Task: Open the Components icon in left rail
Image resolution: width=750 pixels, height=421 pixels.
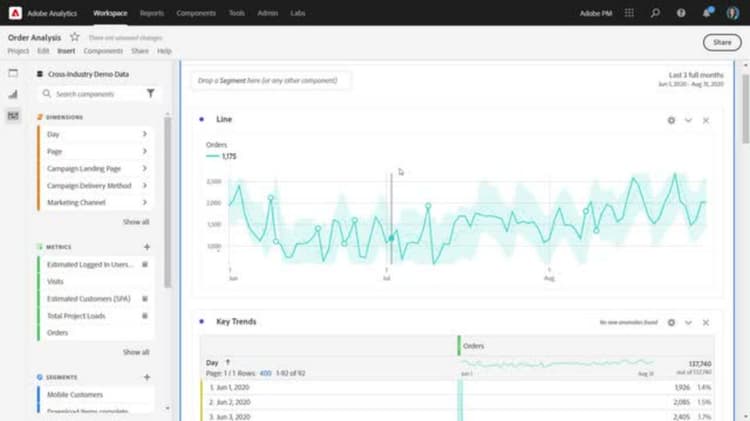Action: click(13, 115)
